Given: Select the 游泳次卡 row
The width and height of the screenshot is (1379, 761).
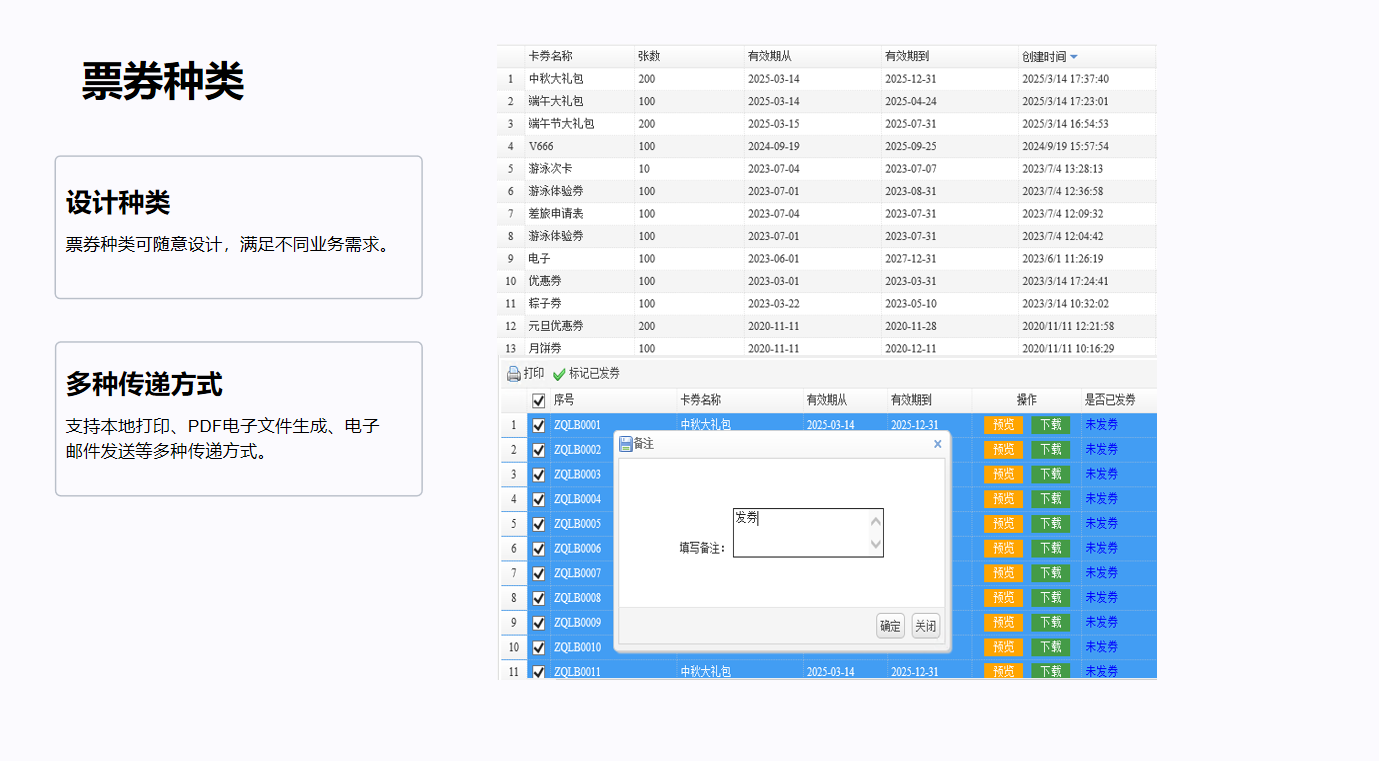Looking at the screenshot, I should tap(827, 169).
